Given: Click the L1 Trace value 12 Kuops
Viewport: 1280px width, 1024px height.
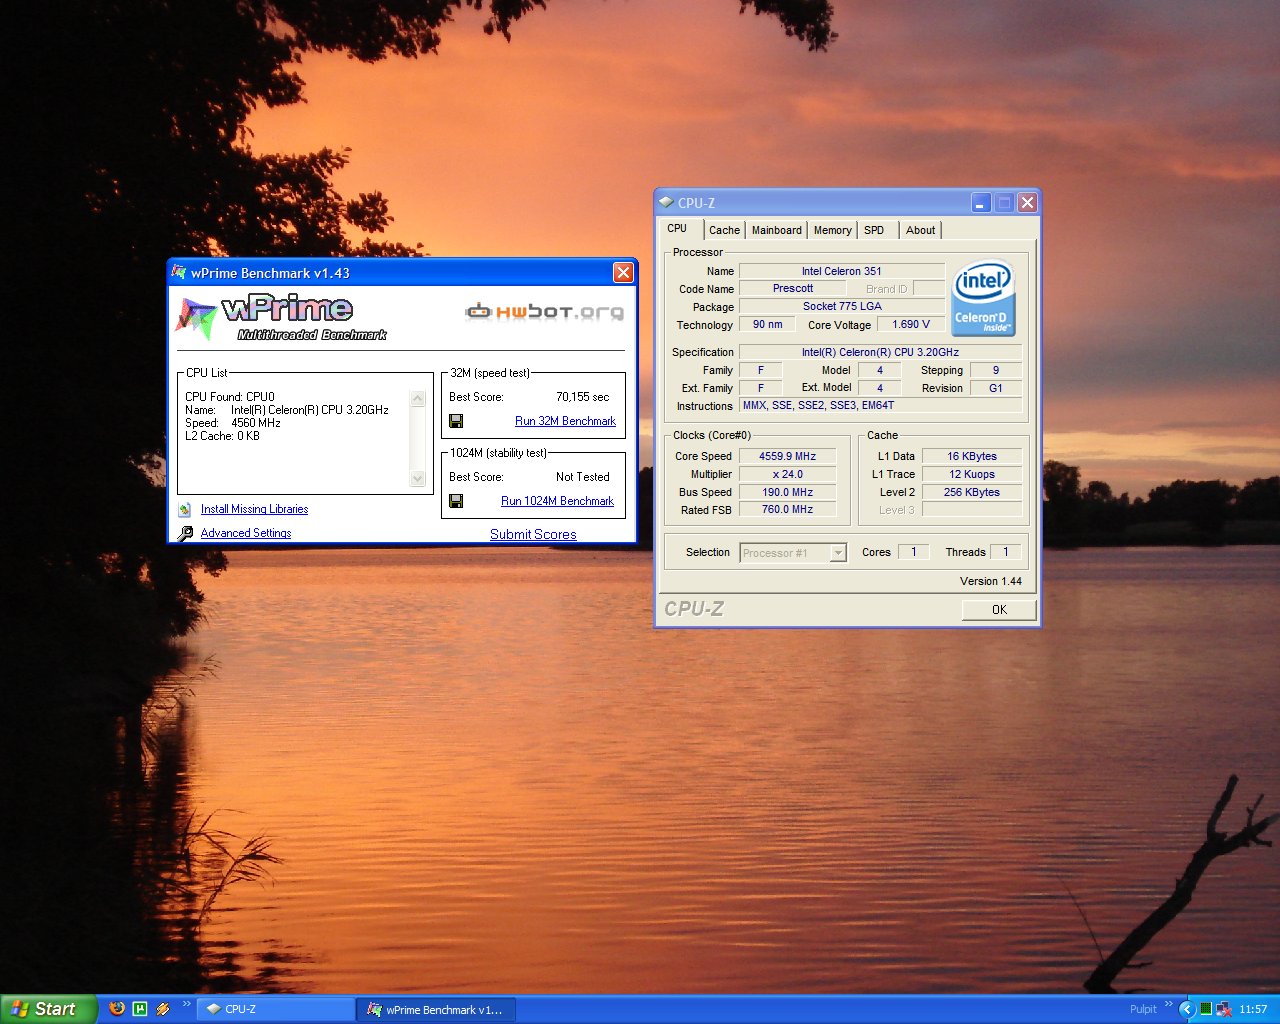Looking at the screenshot, I should pos(972,474).
